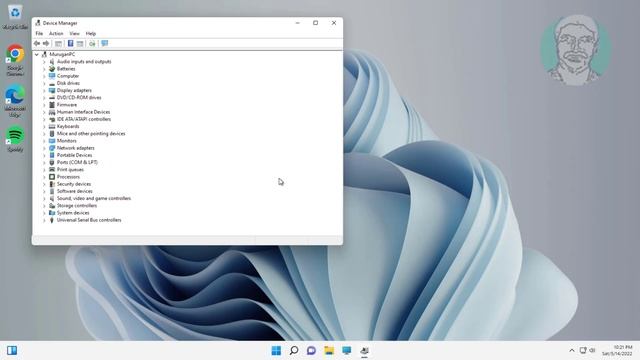Open the File menu in Device Manager

coord(39,33)
